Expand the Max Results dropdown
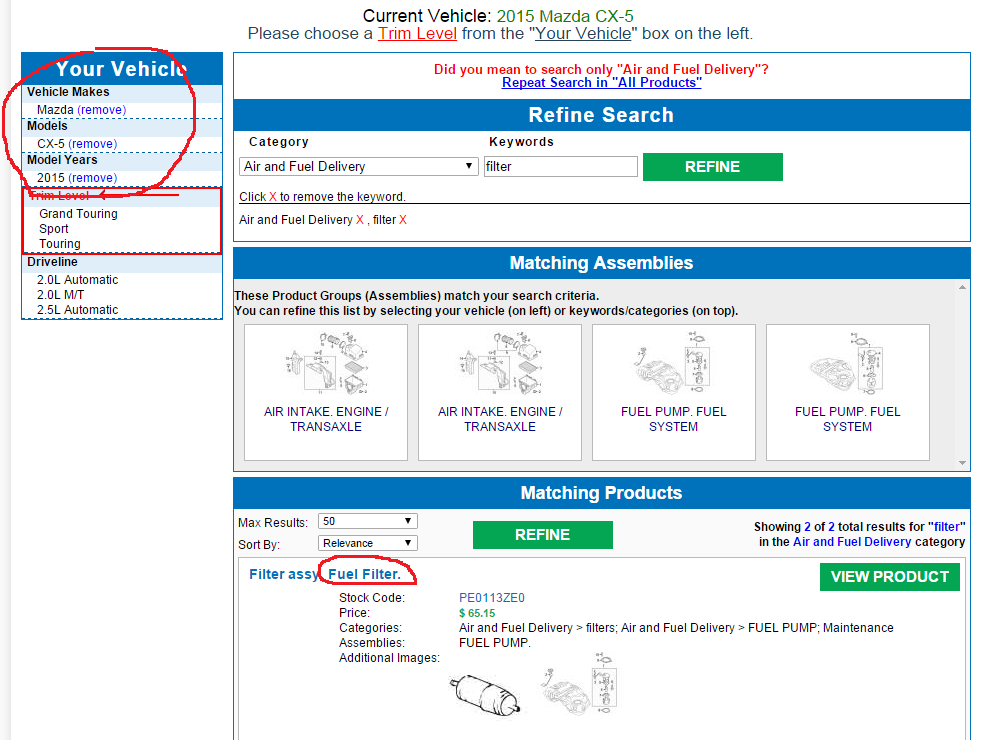This screenshot has width=988, height=740. click(367, 521)
